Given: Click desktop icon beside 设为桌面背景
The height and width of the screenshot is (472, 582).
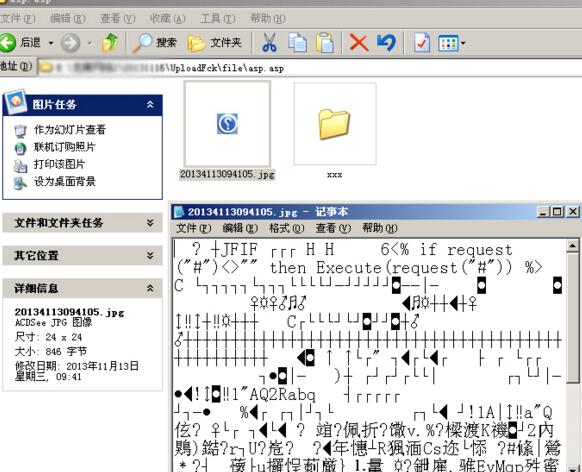Looking at the screenshot, I should 20,183.
